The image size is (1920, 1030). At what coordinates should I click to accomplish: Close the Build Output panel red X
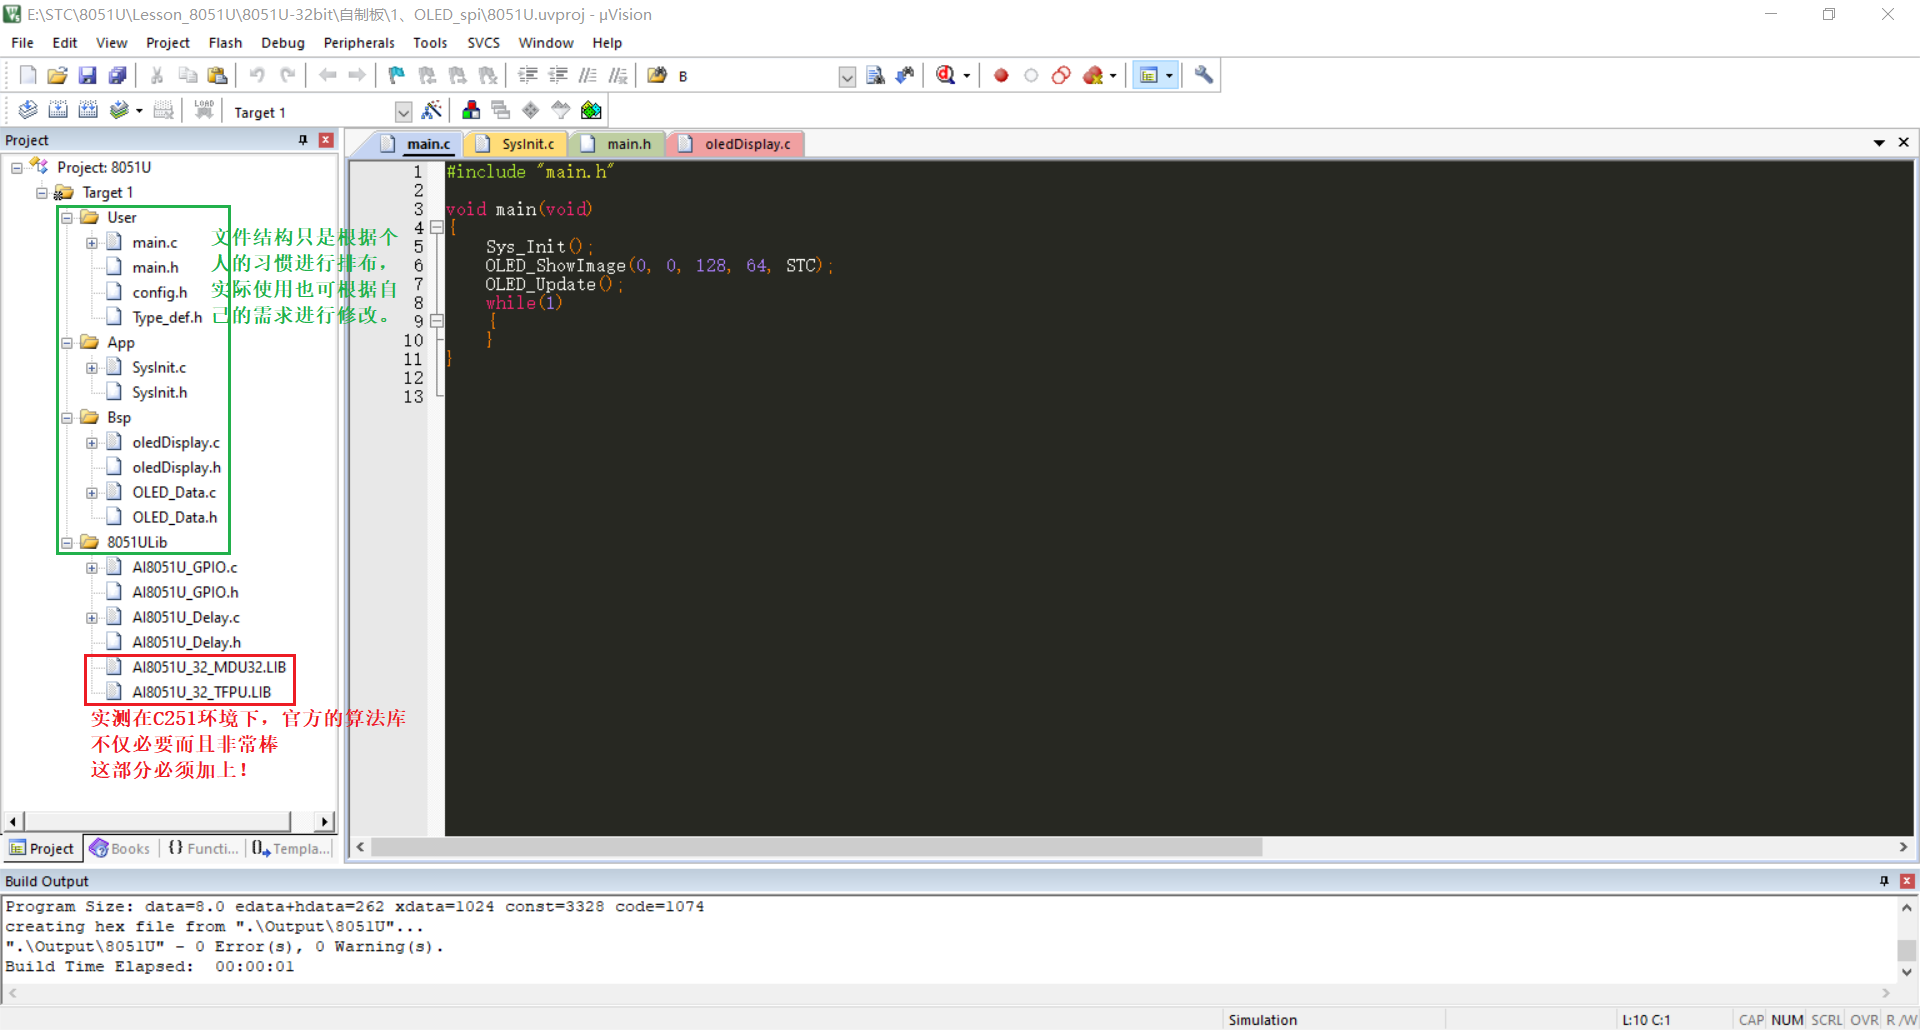pyautogui.click(x=1907, y=881)
